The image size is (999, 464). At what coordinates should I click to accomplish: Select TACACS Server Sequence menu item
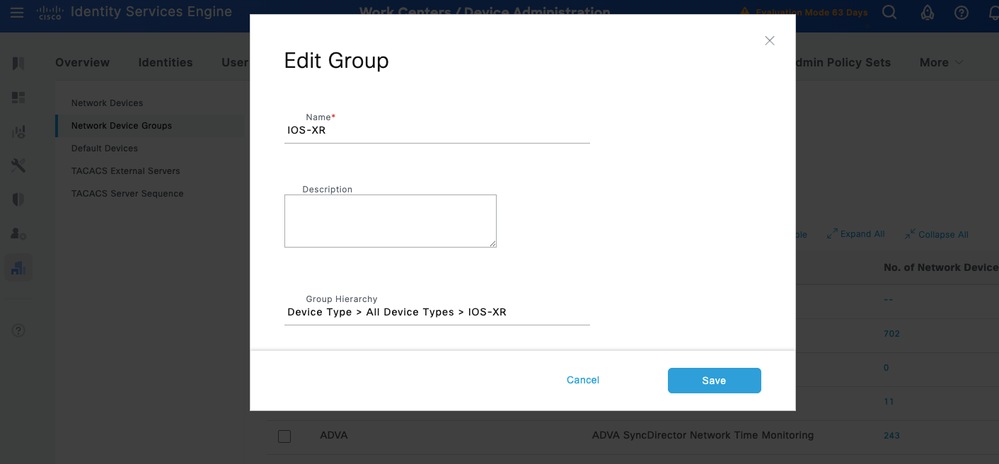(127, 193)
